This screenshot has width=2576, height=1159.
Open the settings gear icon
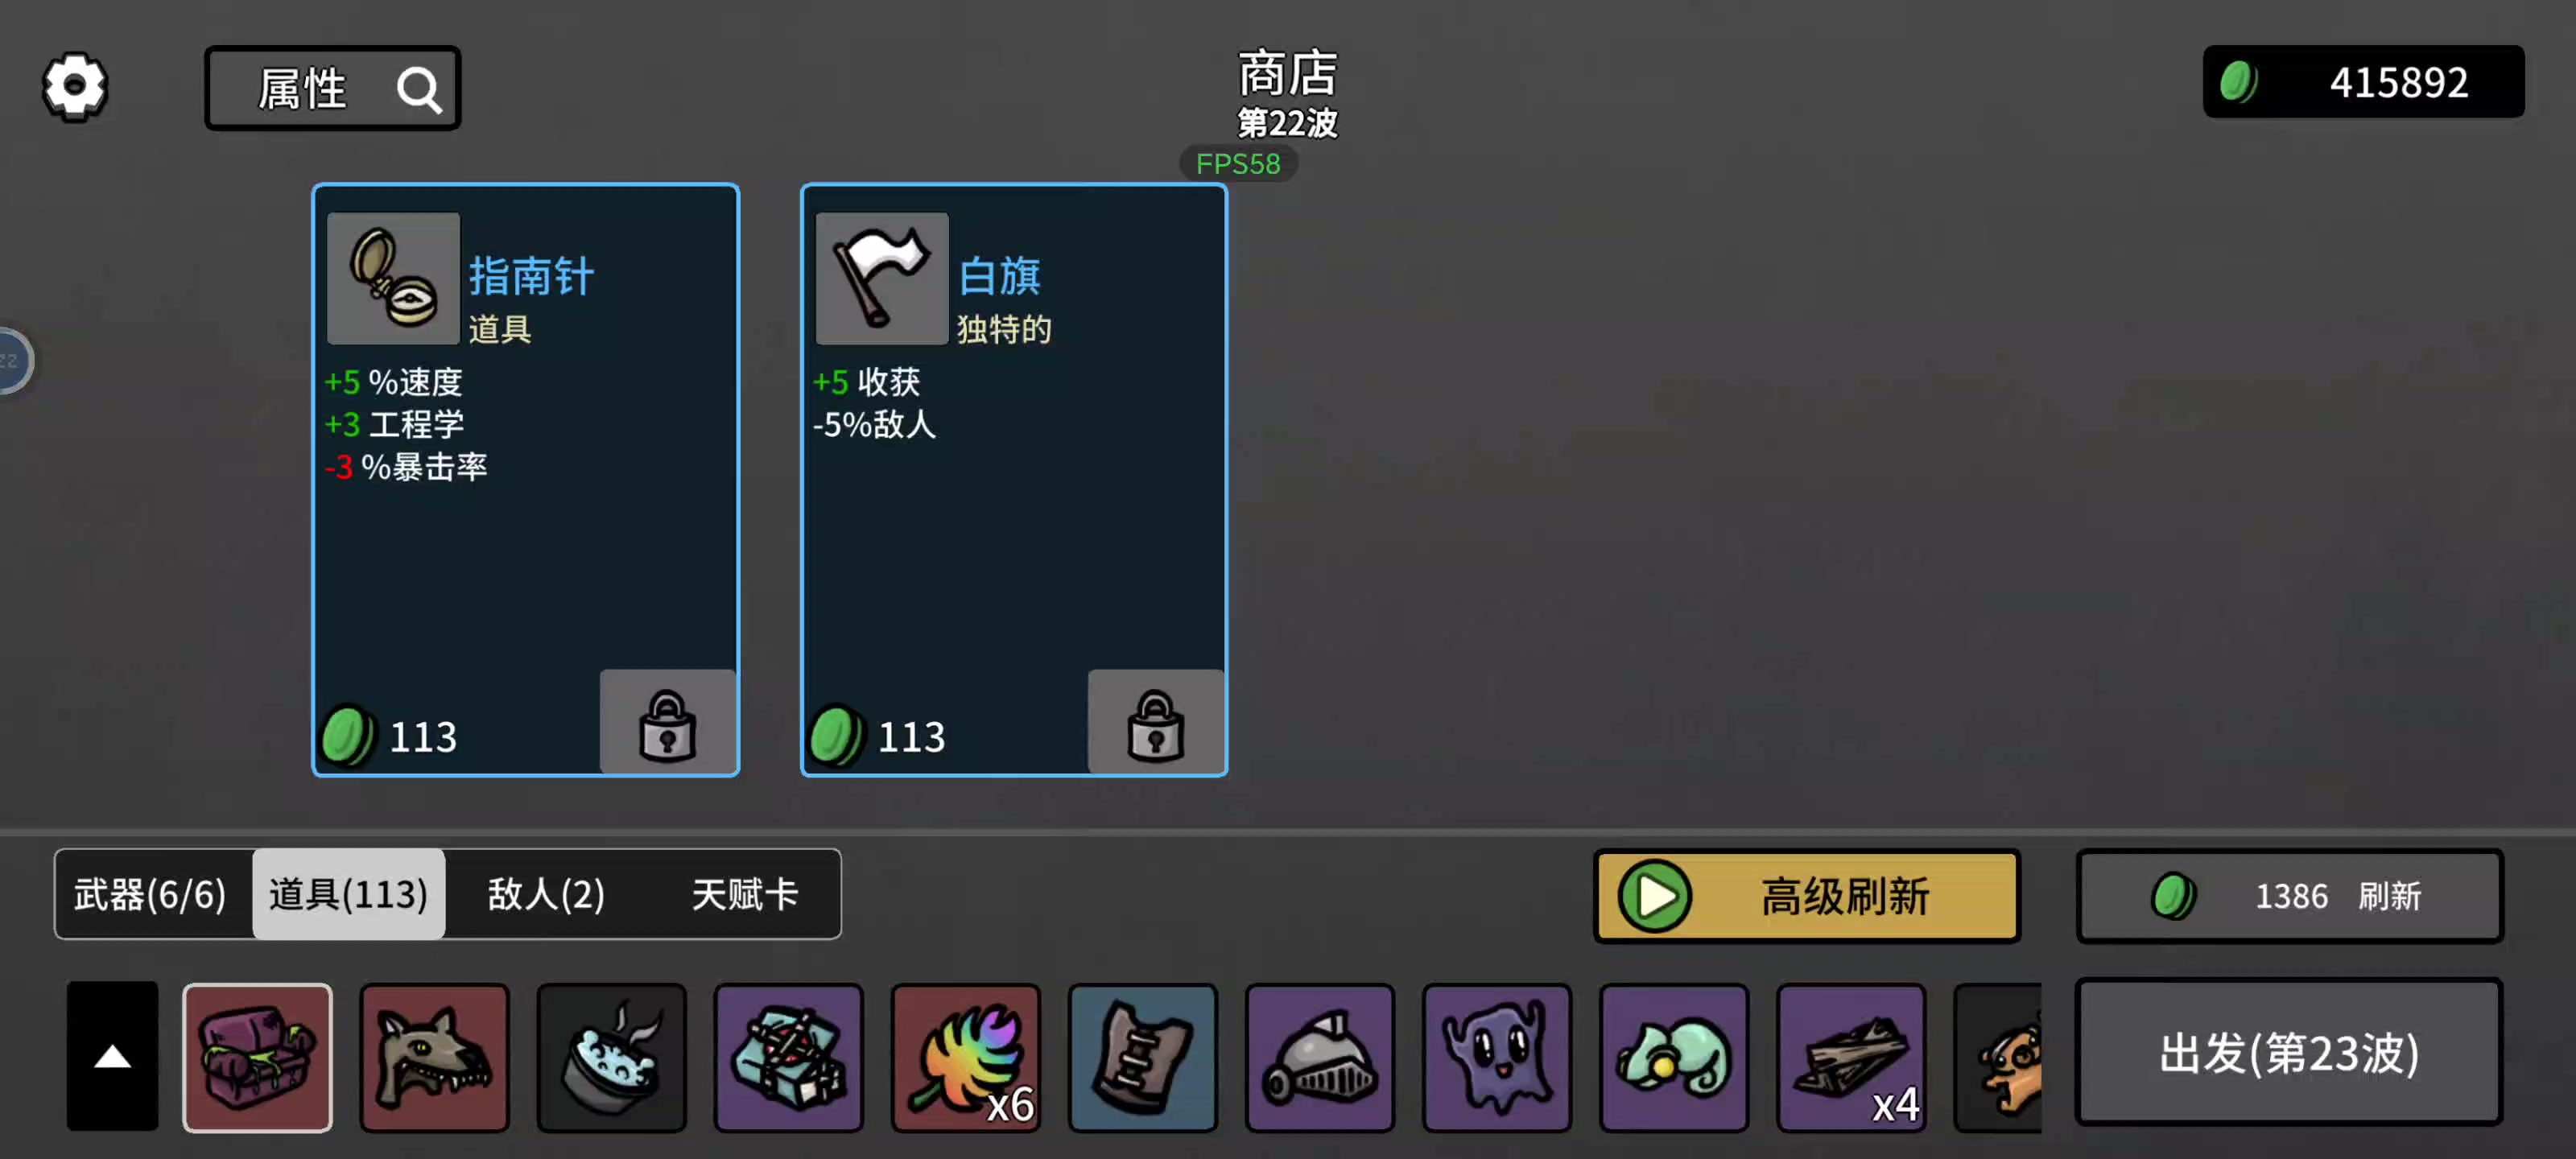[74, 87]
